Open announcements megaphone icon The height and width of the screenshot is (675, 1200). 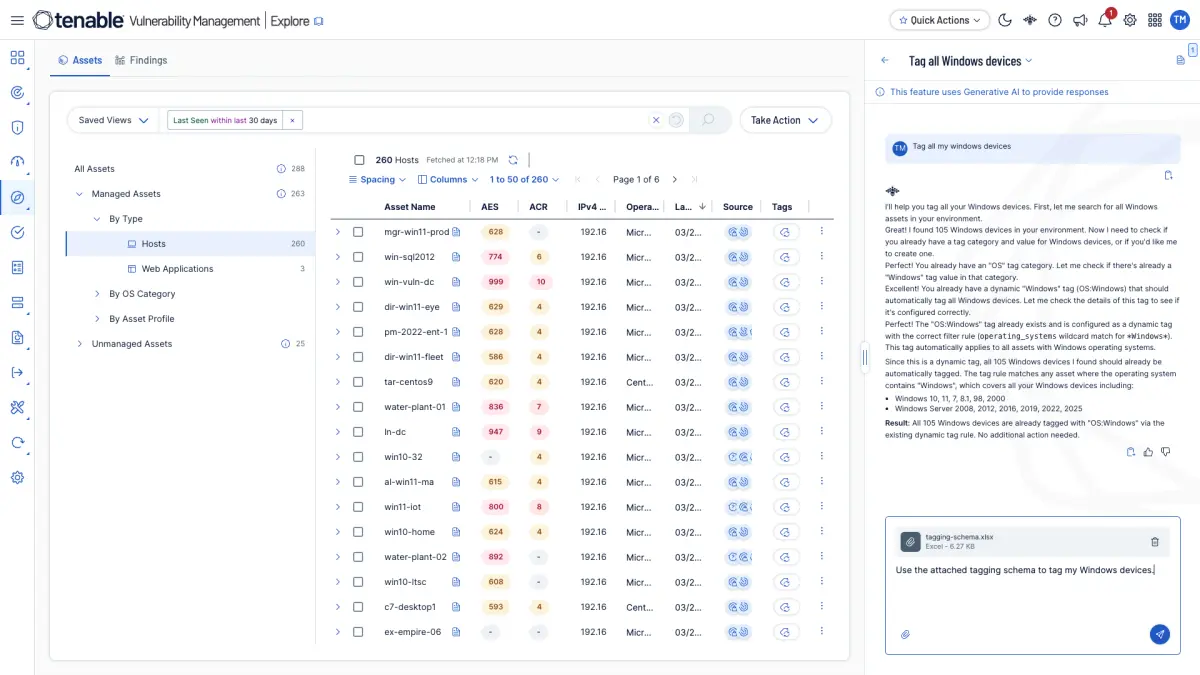(1080, 20)
